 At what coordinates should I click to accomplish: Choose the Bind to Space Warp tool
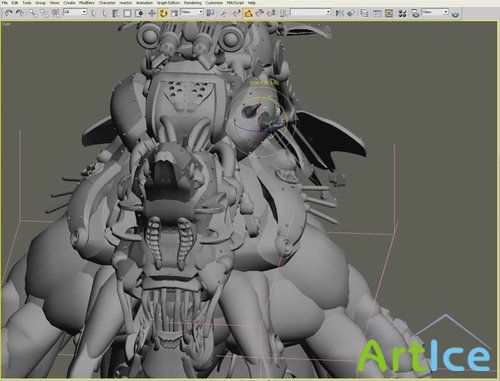click(x=56, y=13)
